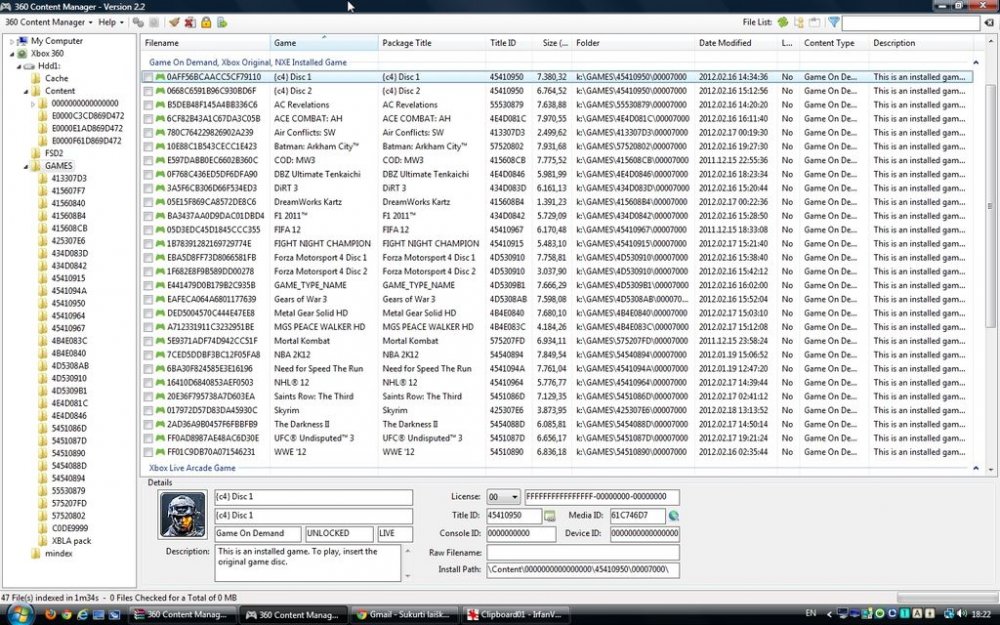This screenshot has width=1000, height=625.
Task: Tick the checkbox for the (c4) Disc 1 row
Action: [148, 77]
